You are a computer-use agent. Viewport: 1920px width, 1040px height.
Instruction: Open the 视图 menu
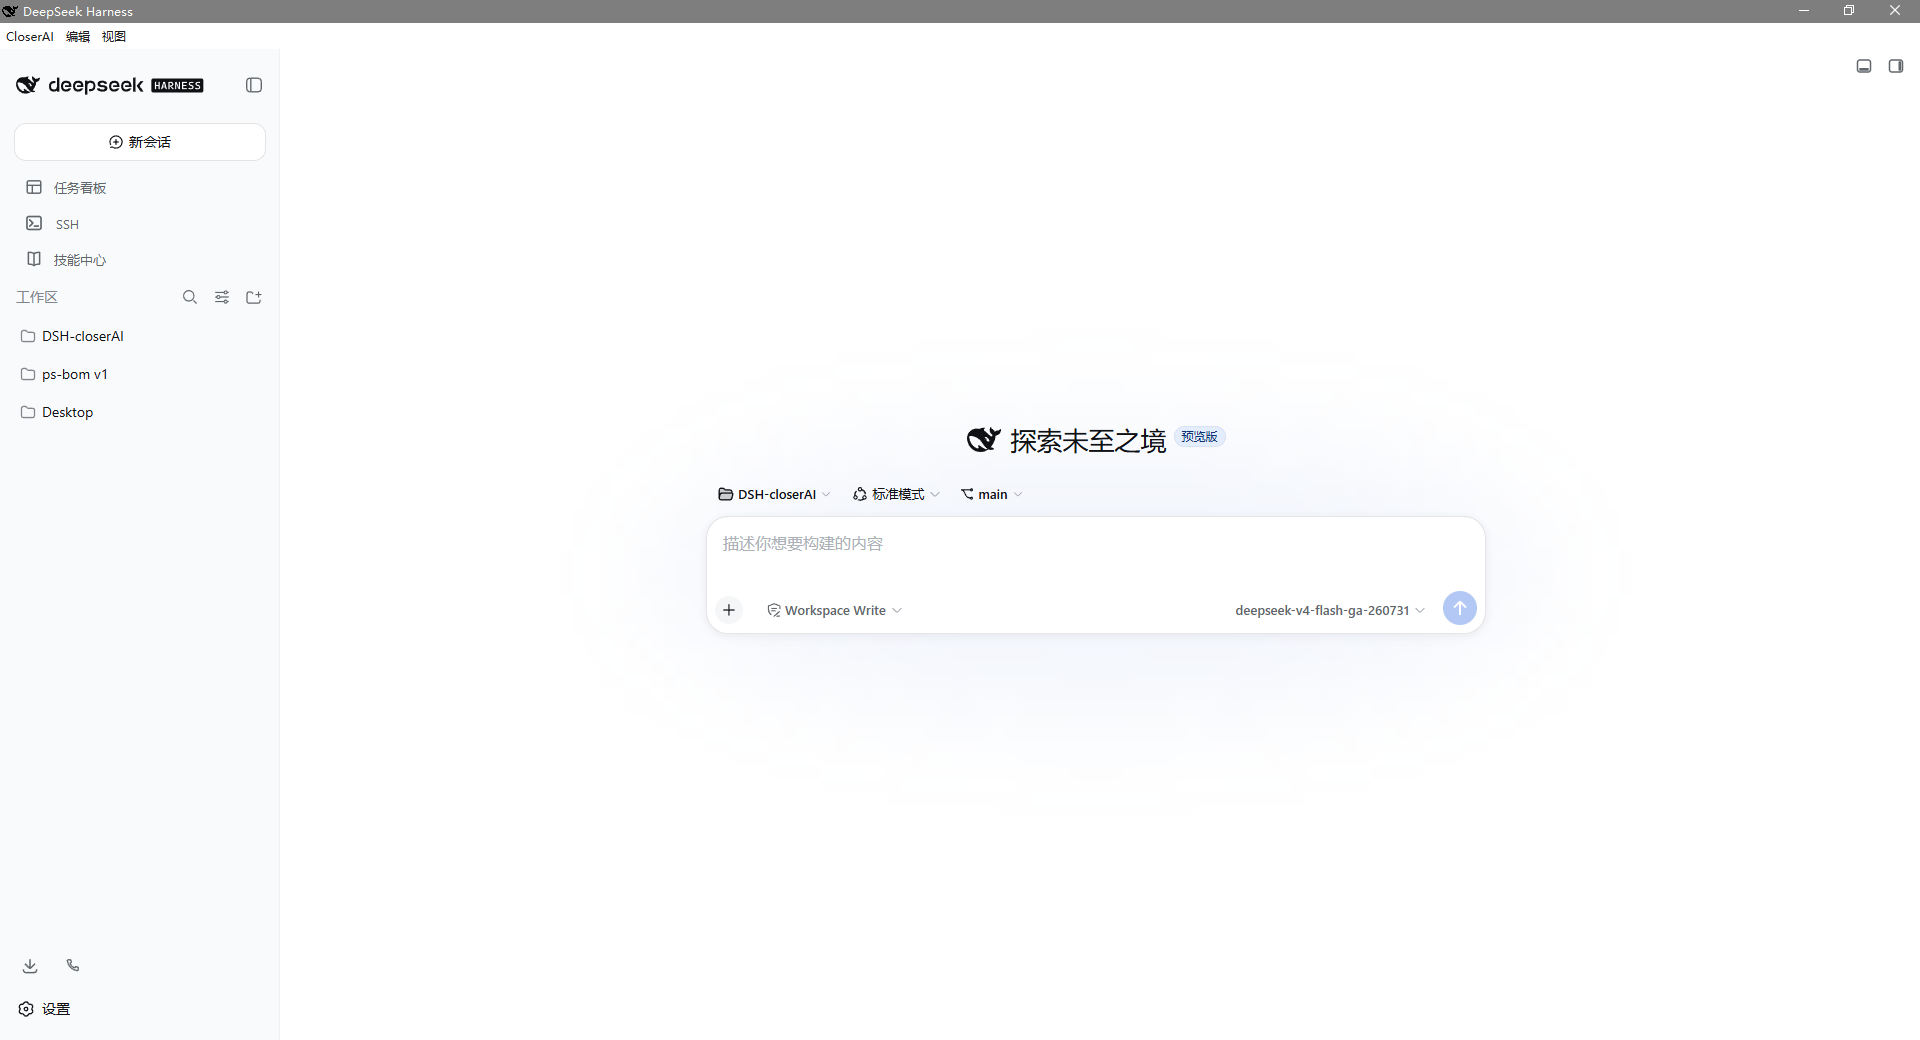click(114, 37)
